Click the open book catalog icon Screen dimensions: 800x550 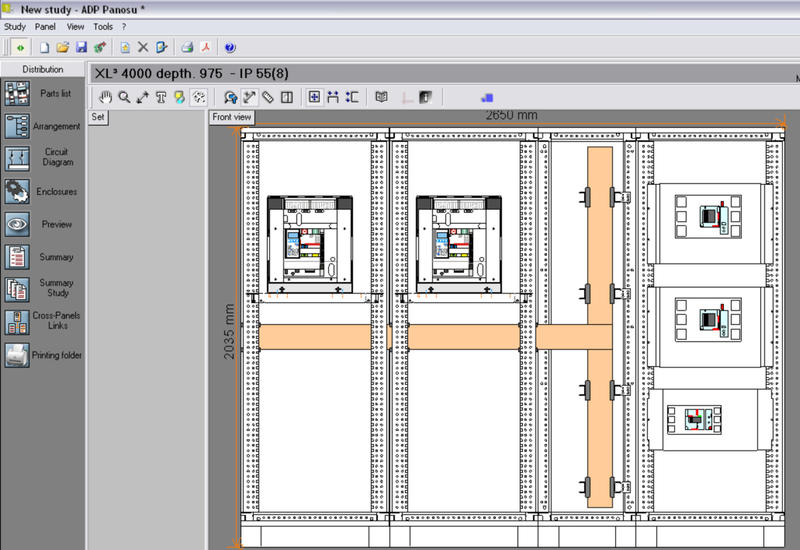[380, 97]
